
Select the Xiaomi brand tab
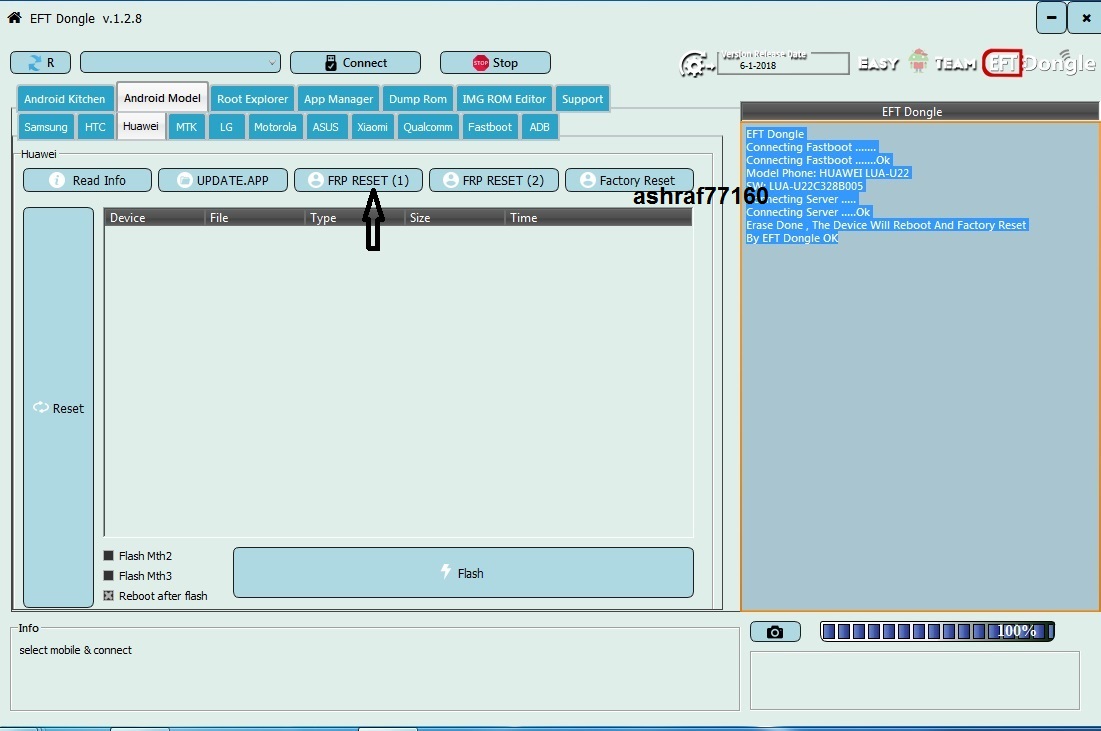372,127
